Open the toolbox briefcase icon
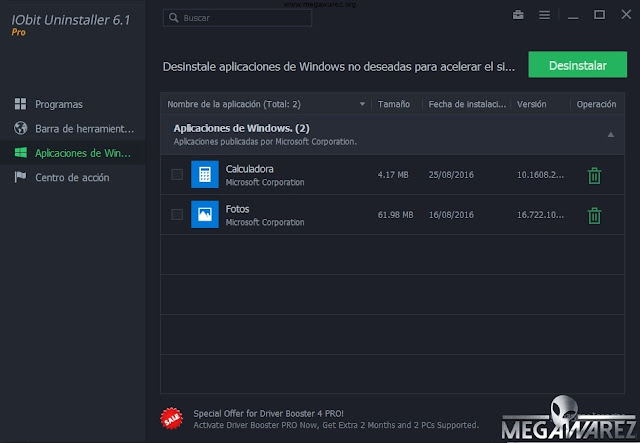 click(518, 15)
